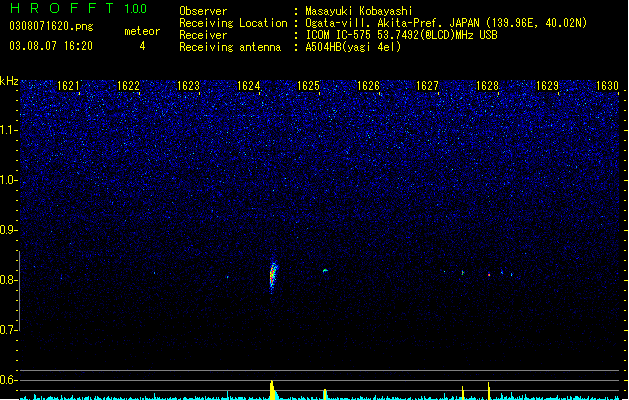Click the 0.6 kHz axis label
The image size is (629, 400).
[x=8, y=380]
